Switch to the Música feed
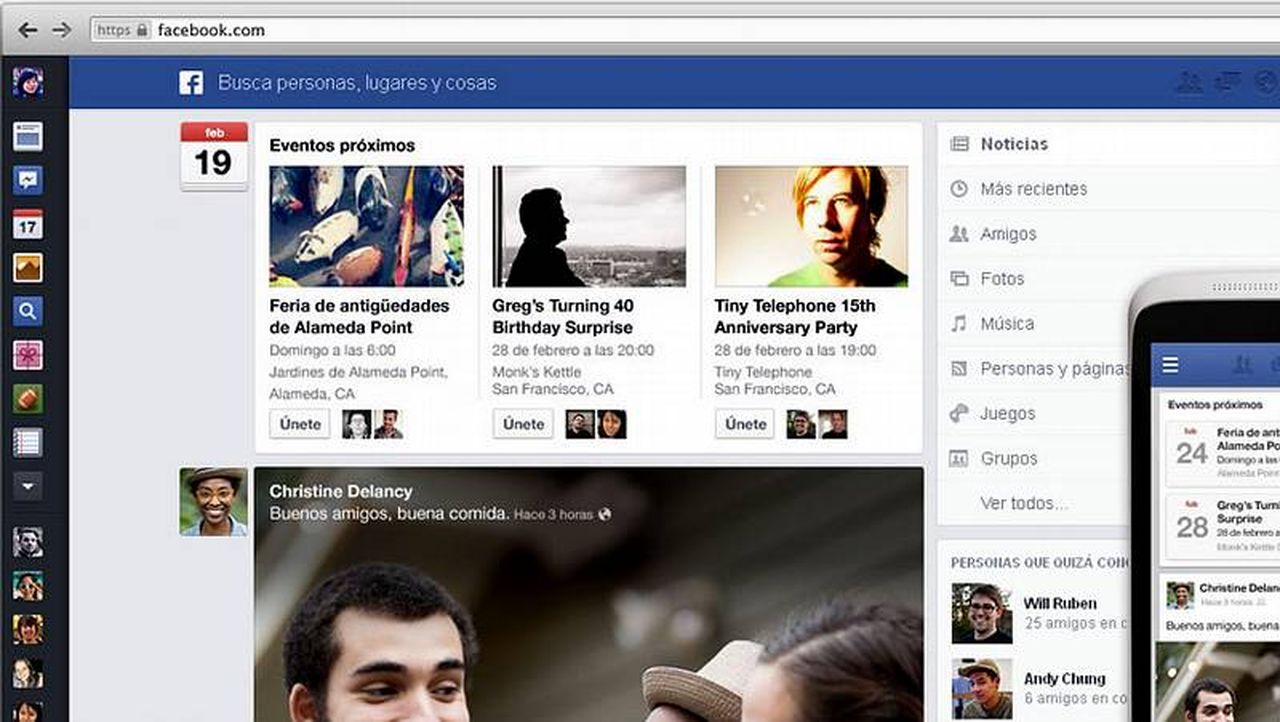Image resolution: width=1280 pixels, height=722 pixels. [1007, 324]
